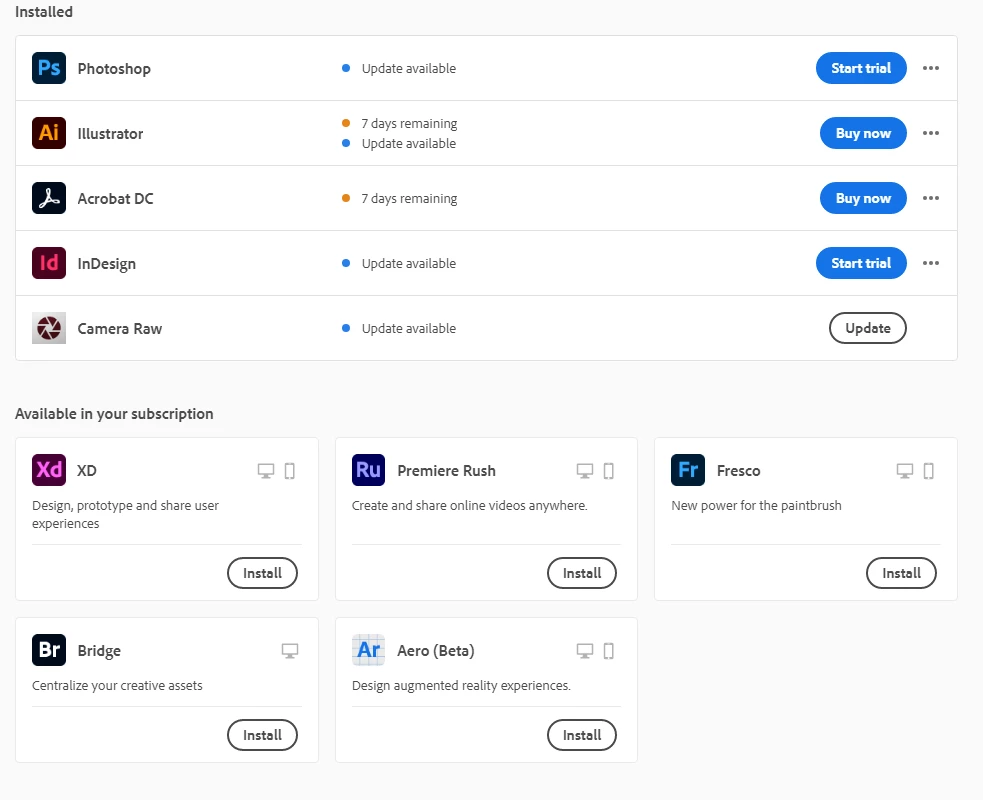The width and height of the screenshot is (983, 800).
Task: Click the Premiere Rush card title
Action: coord(446,471)
